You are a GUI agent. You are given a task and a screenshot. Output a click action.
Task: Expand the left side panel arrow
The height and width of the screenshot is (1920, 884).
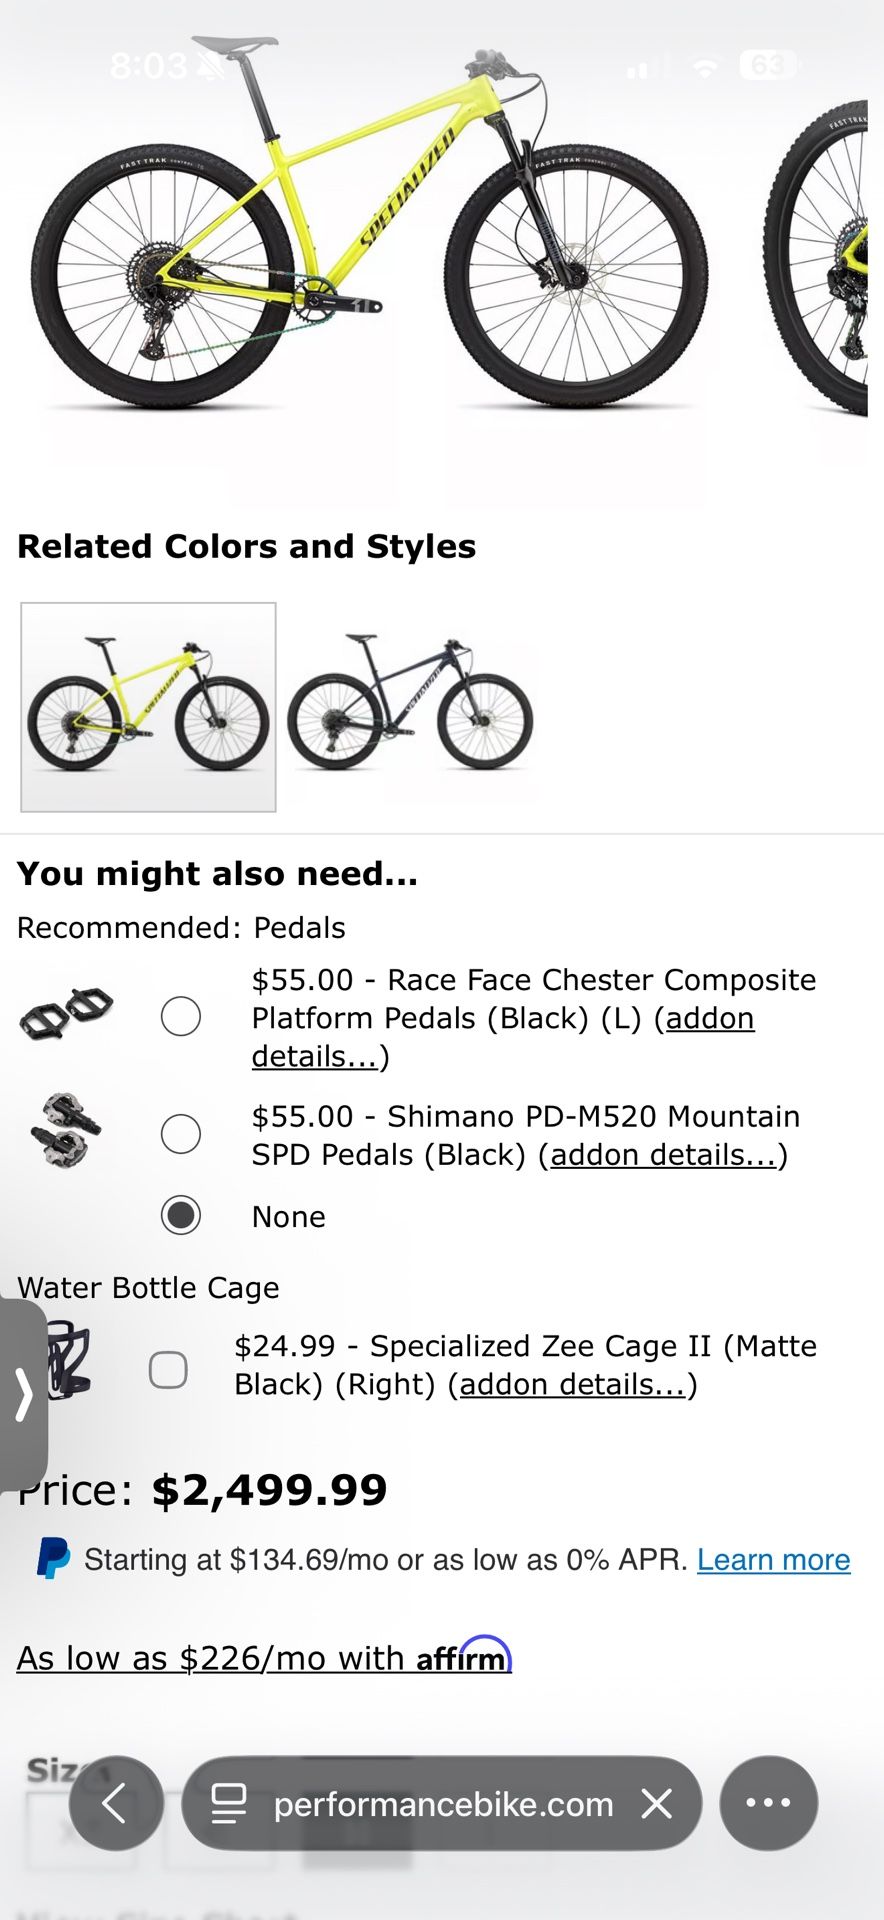point(23,1394)
